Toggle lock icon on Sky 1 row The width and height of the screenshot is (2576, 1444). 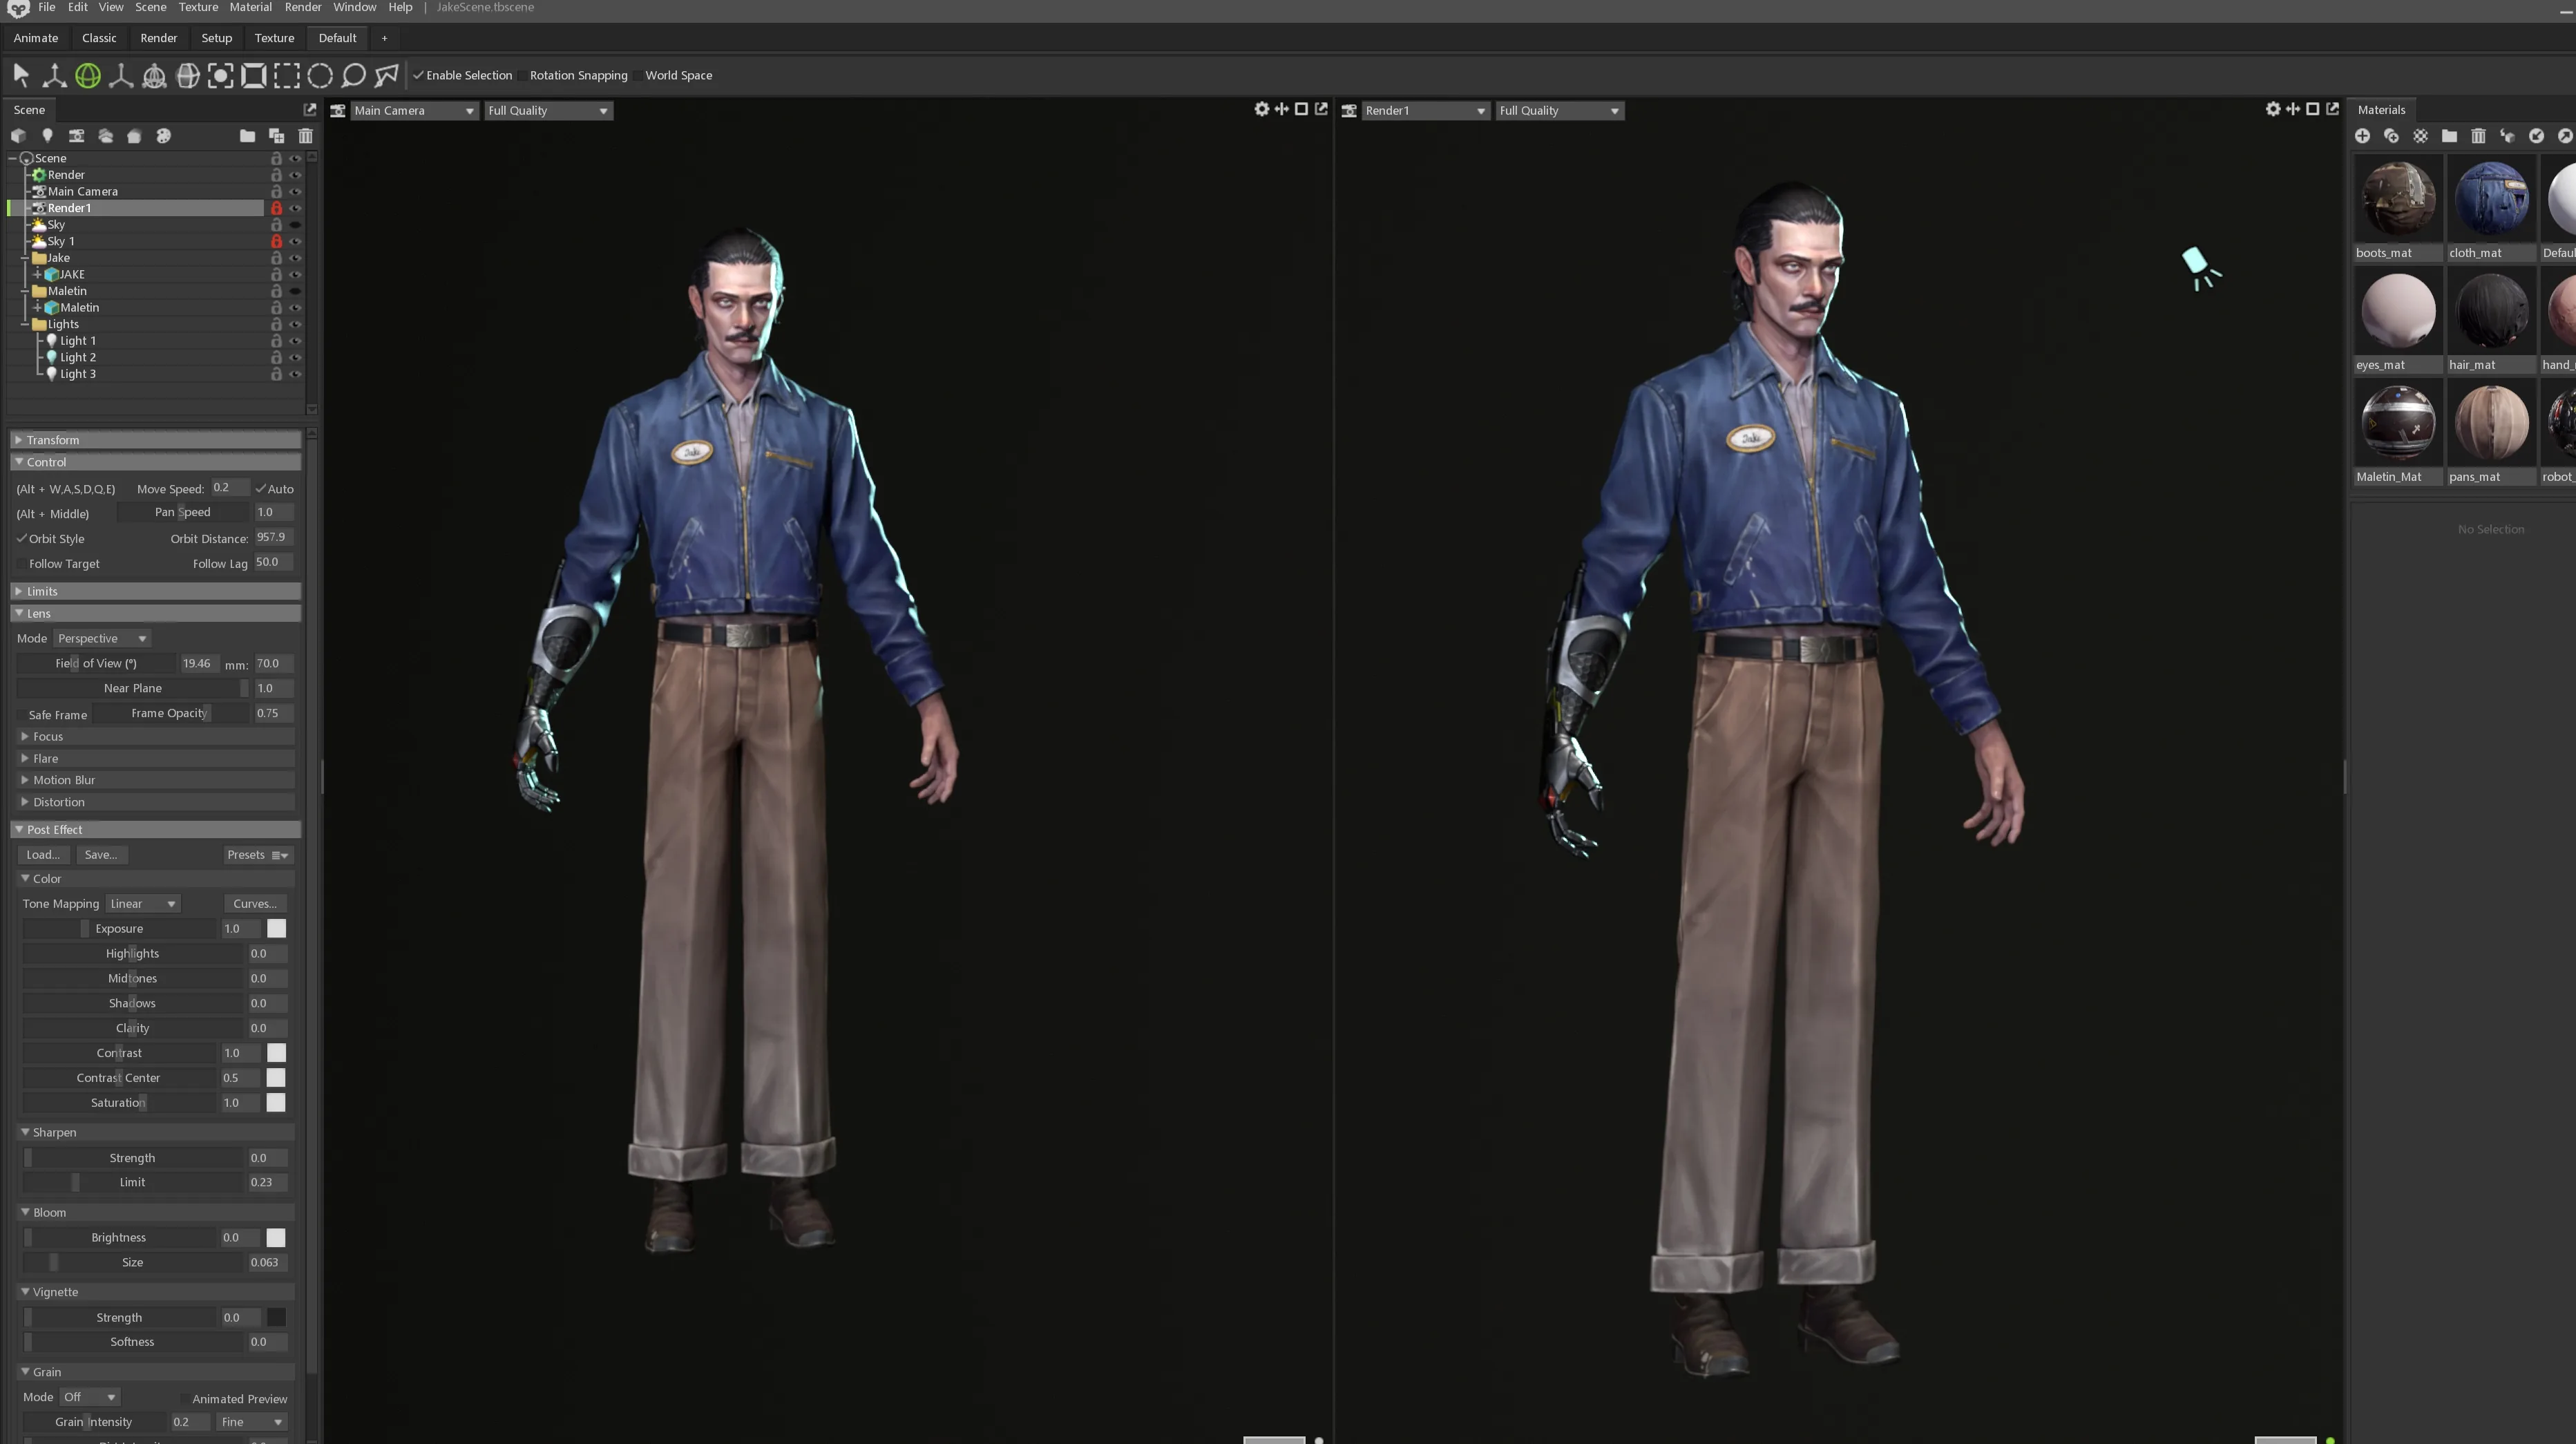click(x=276, y=241)
